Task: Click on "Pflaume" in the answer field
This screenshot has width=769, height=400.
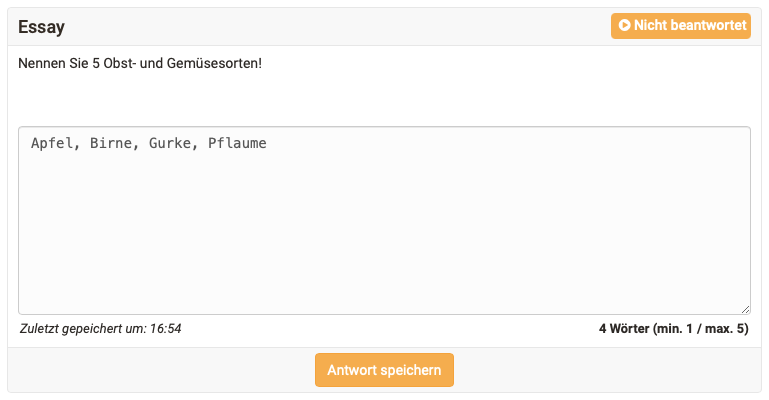Action: click(x=237, y=143)
